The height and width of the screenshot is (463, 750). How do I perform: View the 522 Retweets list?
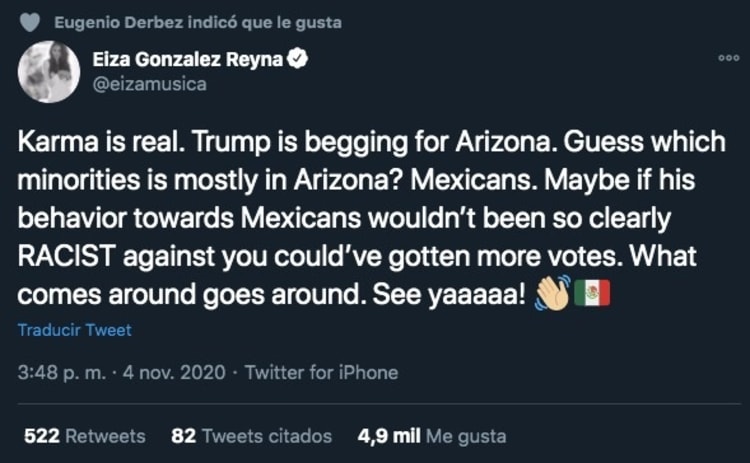(x=84, y=436)
